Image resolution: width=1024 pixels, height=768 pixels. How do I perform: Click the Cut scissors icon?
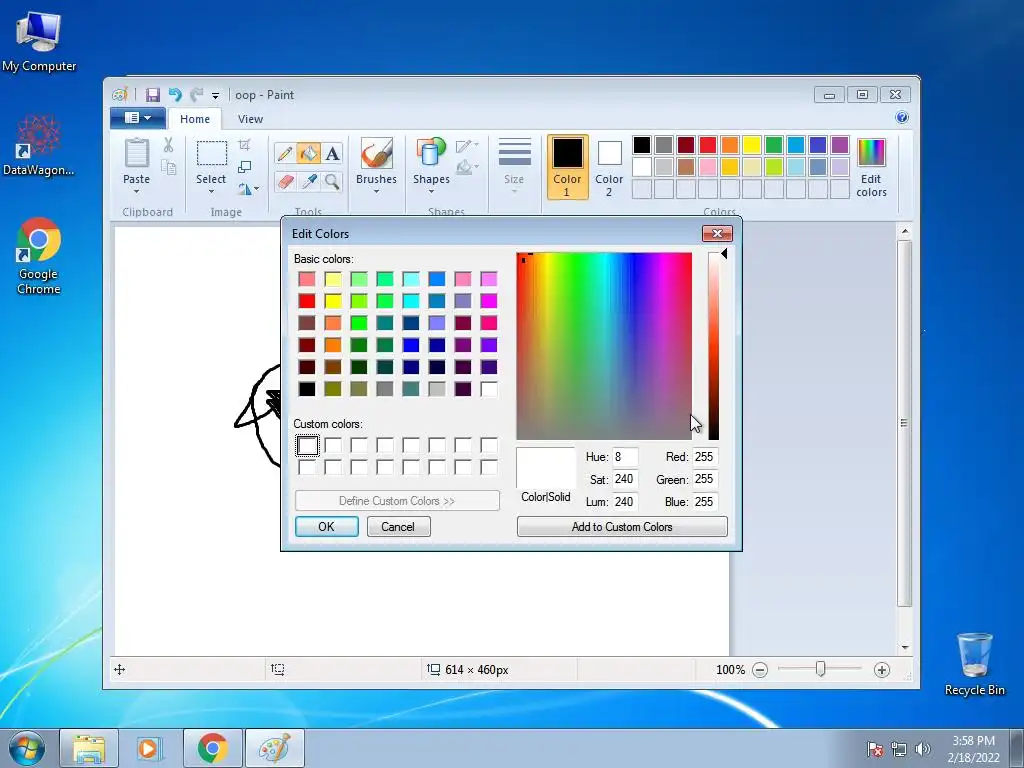pyautogui.click(x=168, y=145)
